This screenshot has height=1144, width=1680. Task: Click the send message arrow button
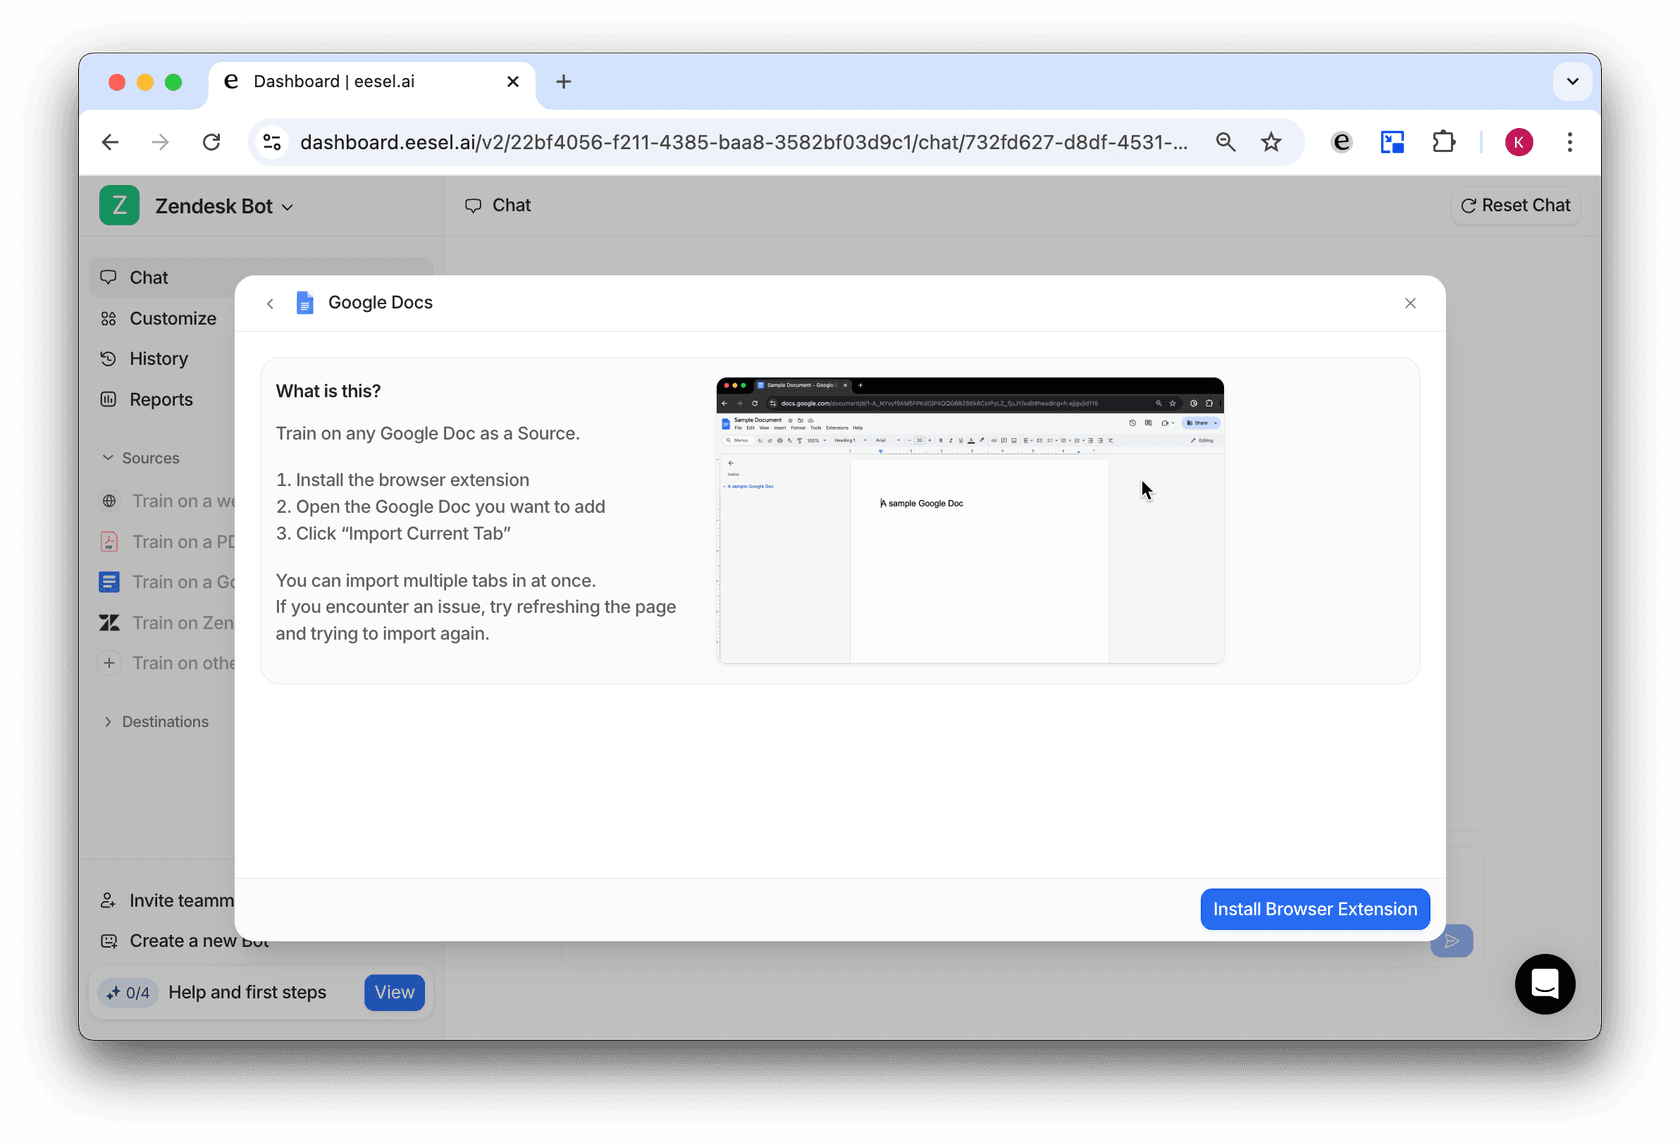pyautogui.click(x=1451, y=941)
